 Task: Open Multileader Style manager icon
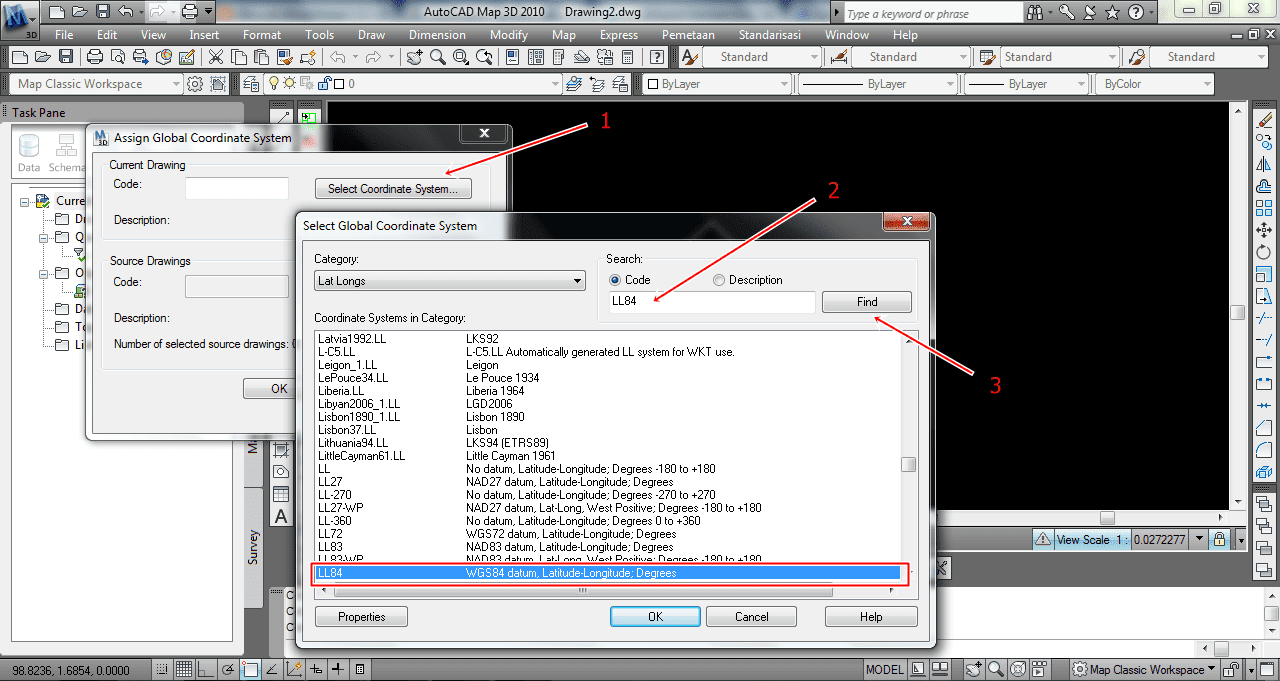coord(1136,57)
